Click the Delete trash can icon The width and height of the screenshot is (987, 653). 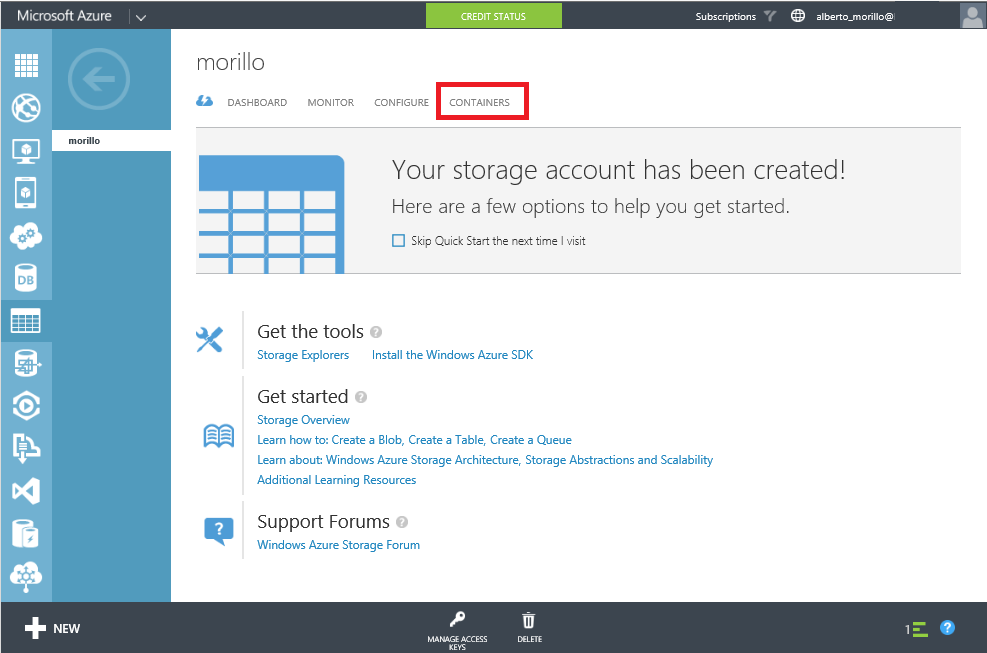[x=529, y=620]
